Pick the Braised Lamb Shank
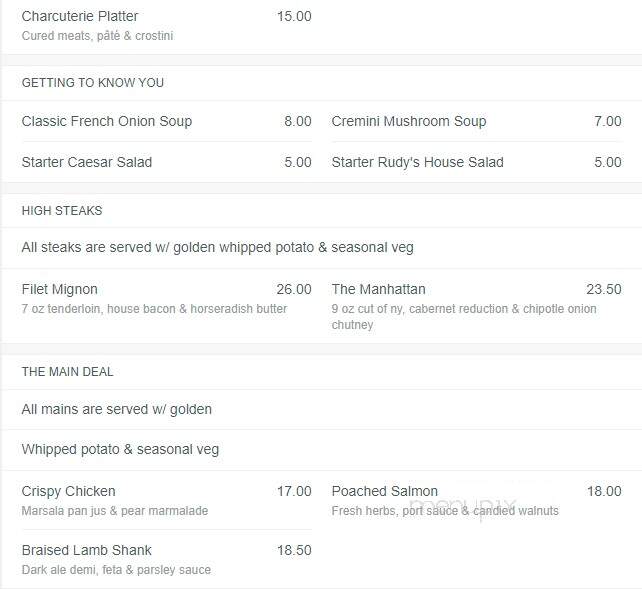Image resolution: width=642 pixels, height=589 pixels. [86, 550]
